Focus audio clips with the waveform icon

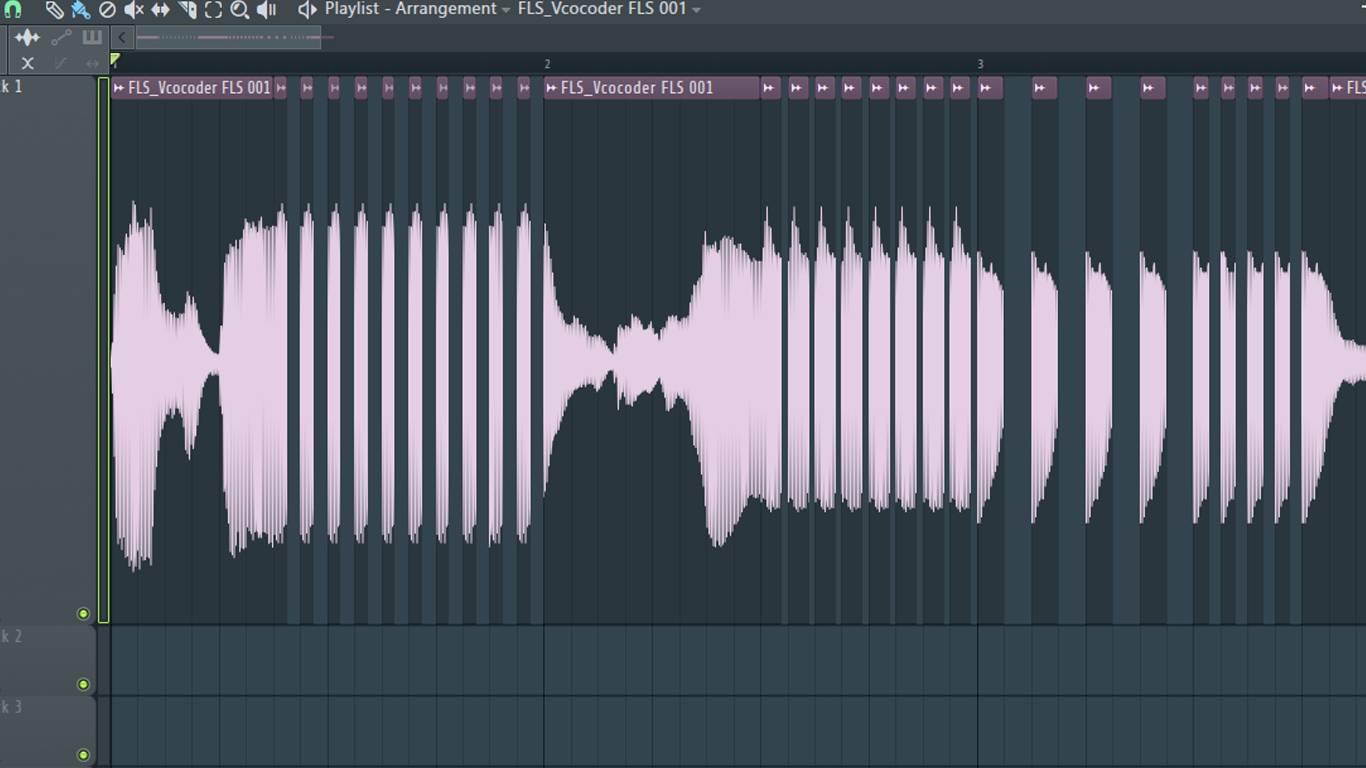tap(27, 38)
